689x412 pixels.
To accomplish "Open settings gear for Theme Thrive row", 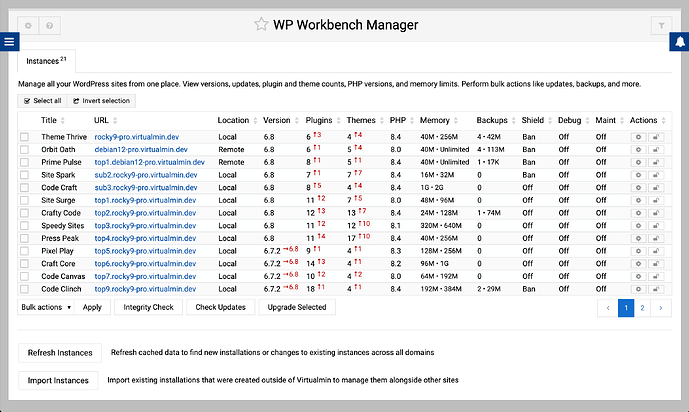I will [x=638, y=137].
